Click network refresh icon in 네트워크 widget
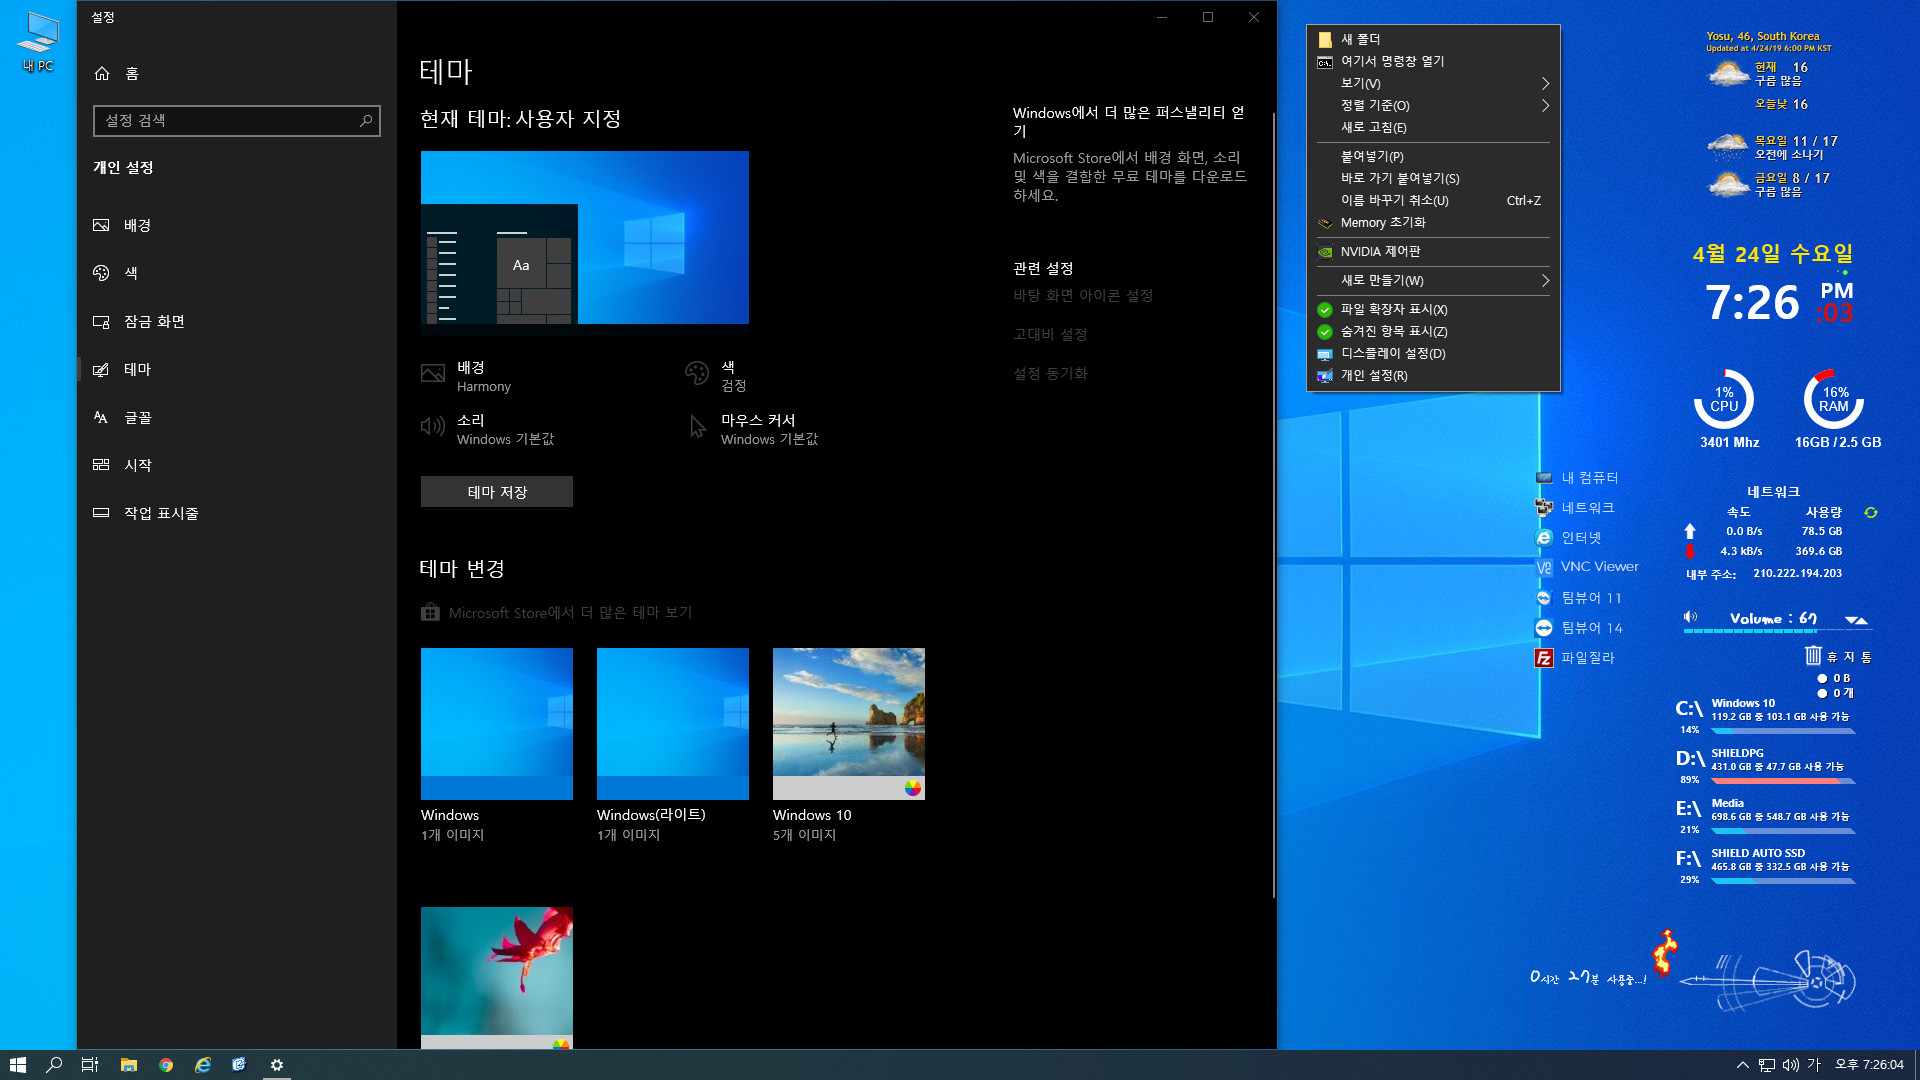 click(x=1871, y=513)
